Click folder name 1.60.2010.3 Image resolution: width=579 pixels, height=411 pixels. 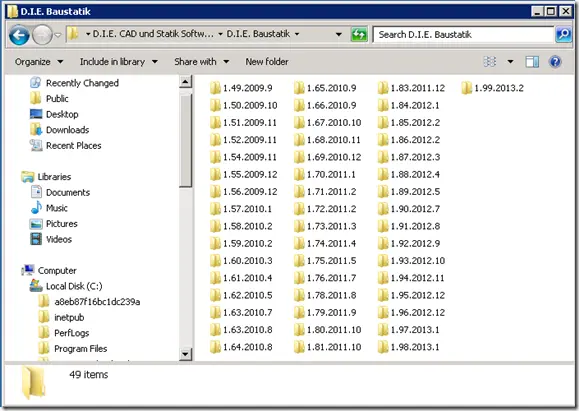click(x=247, y=261)
